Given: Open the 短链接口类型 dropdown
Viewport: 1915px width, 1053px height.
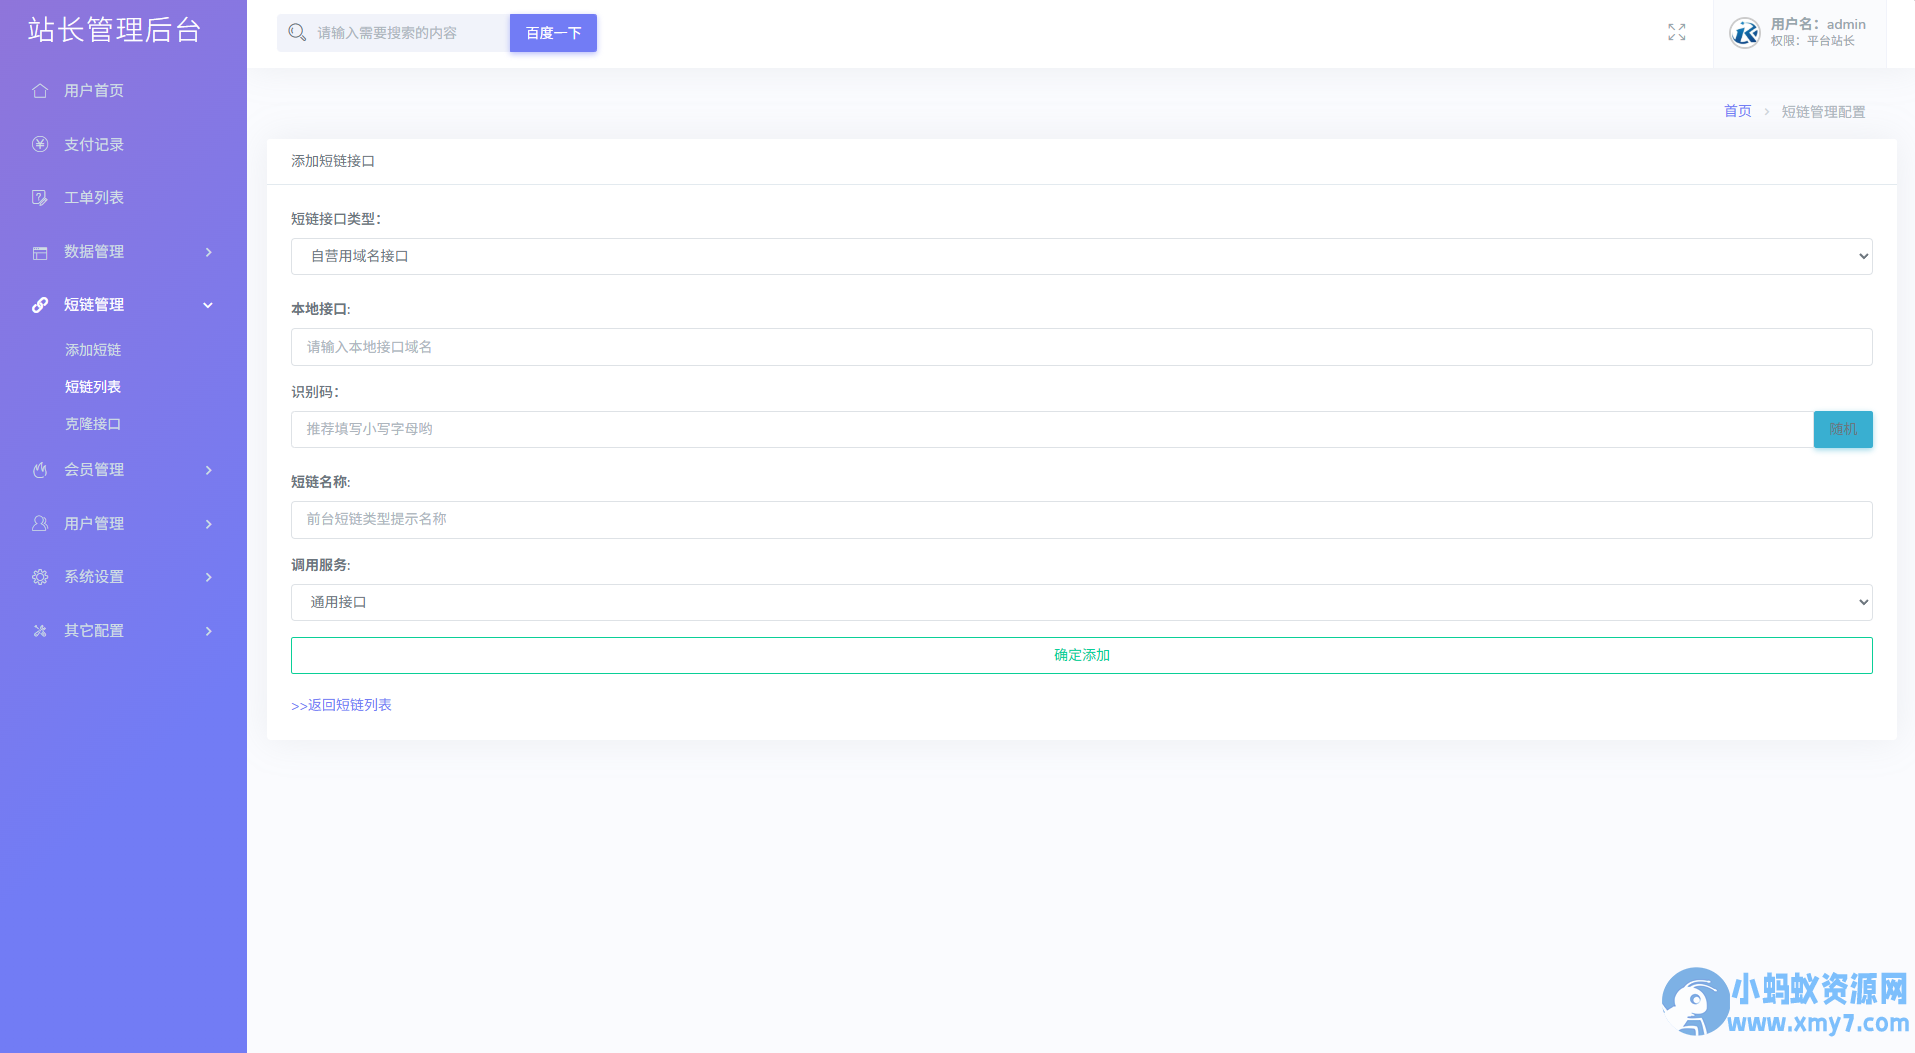Looking at the screenshot, I should pyautogui.click(x=1081, y=256).
